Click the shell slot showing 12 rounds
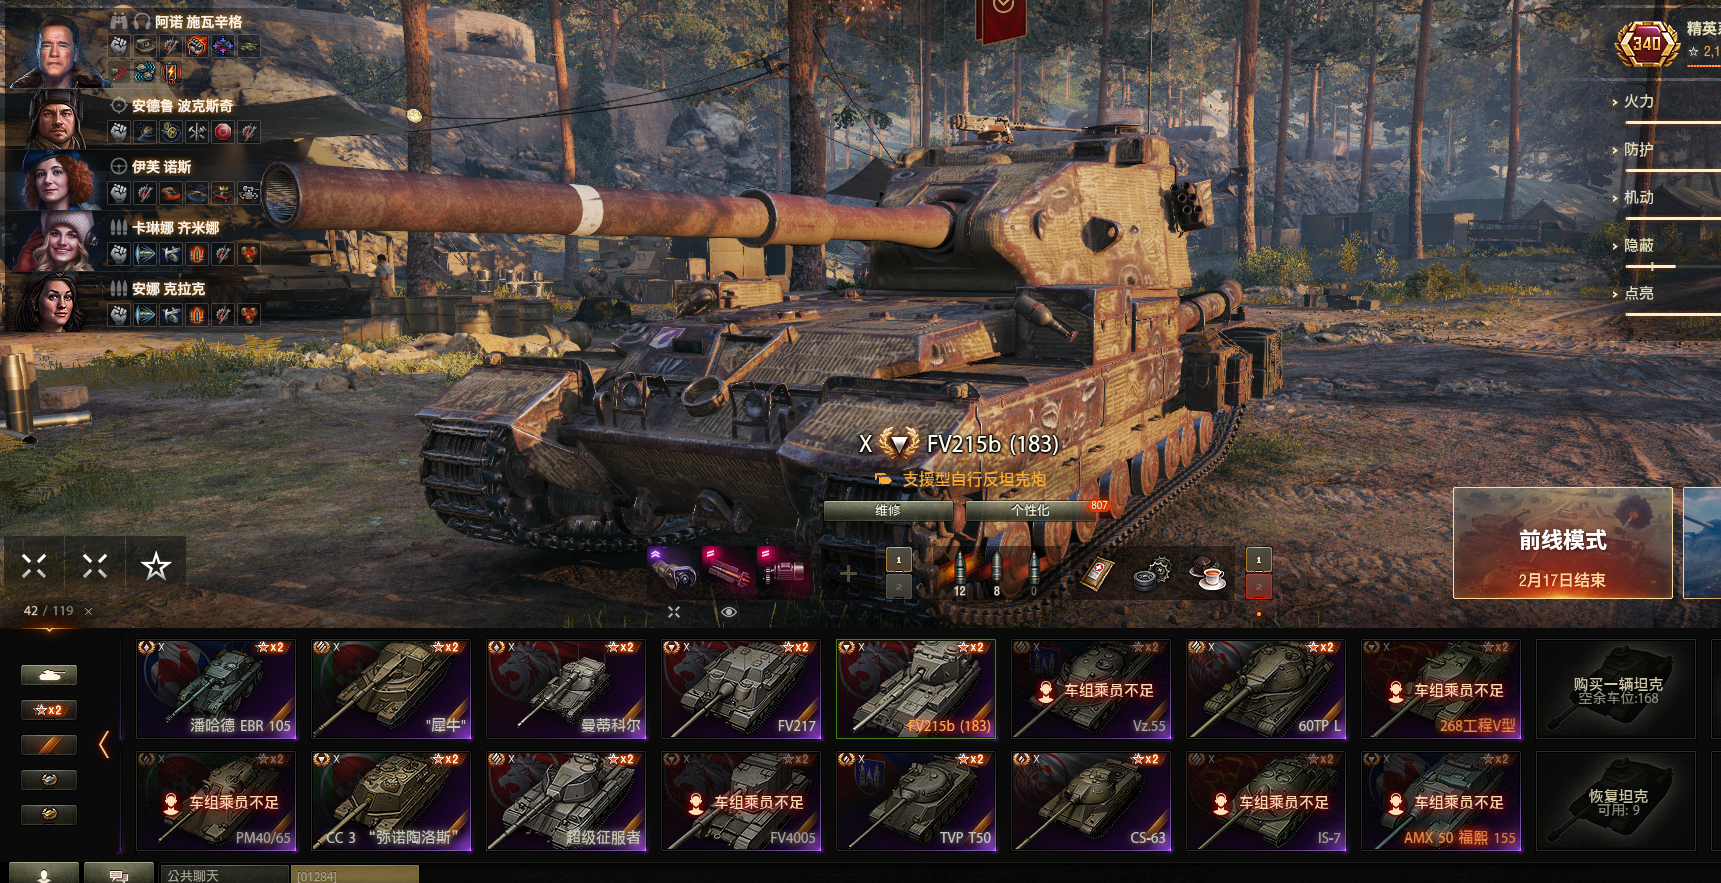This screenshot has height=883, width=1721. coord(960,574)
